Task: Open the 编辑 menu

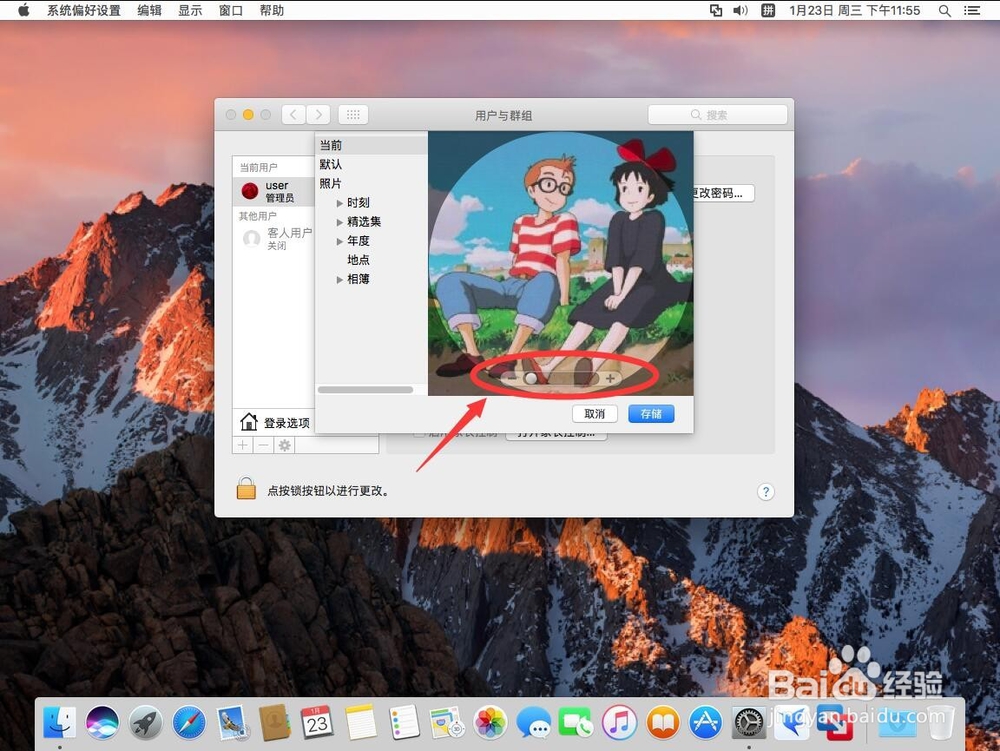Action: pos(149,10)
